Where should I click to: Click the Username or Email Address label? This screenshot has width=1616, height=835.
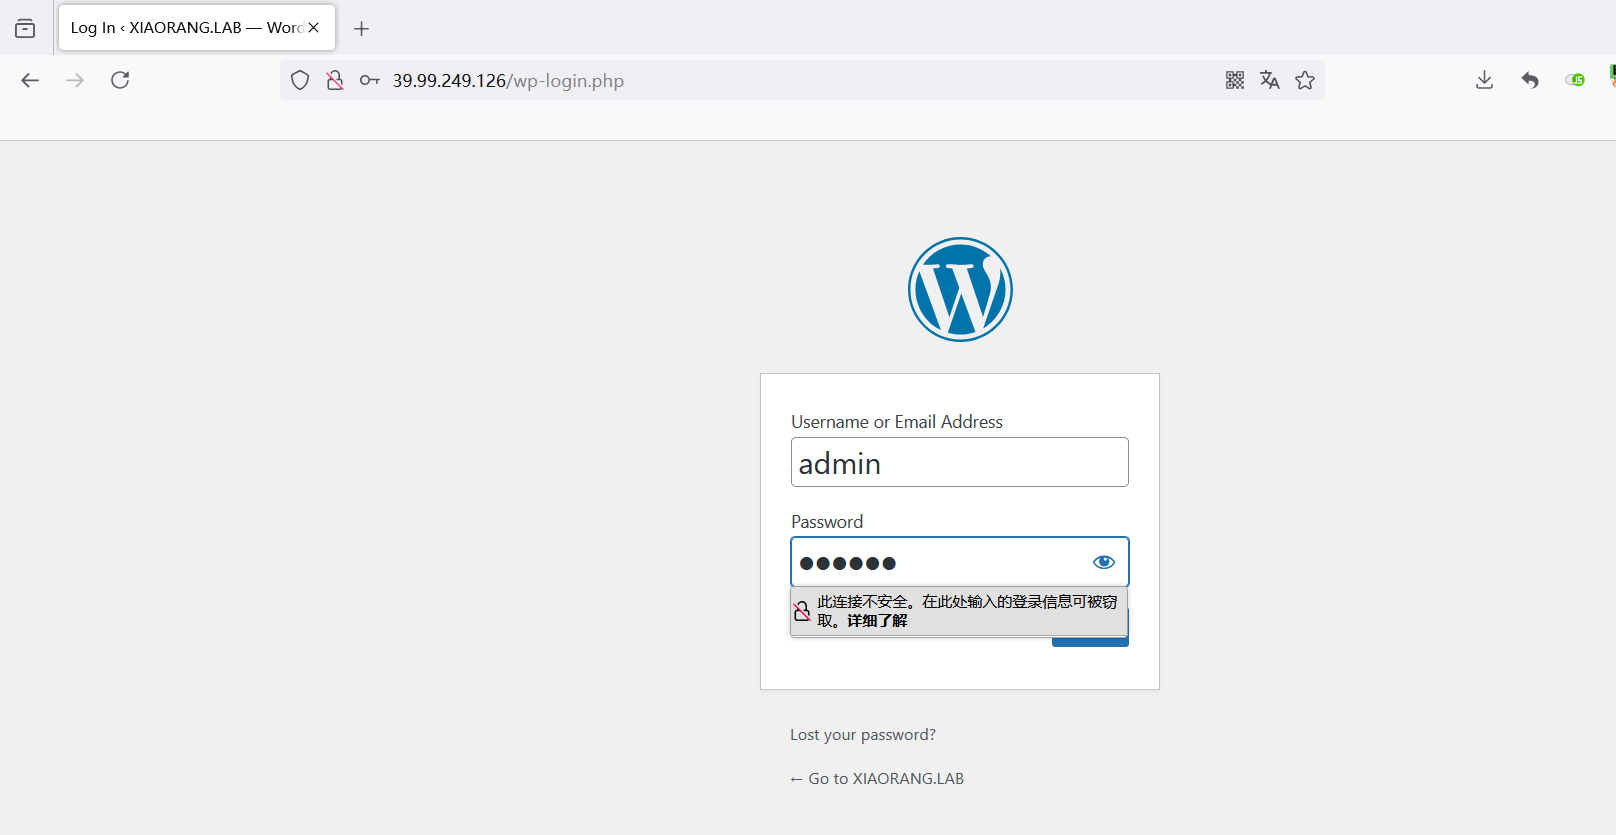coord(897,422)
